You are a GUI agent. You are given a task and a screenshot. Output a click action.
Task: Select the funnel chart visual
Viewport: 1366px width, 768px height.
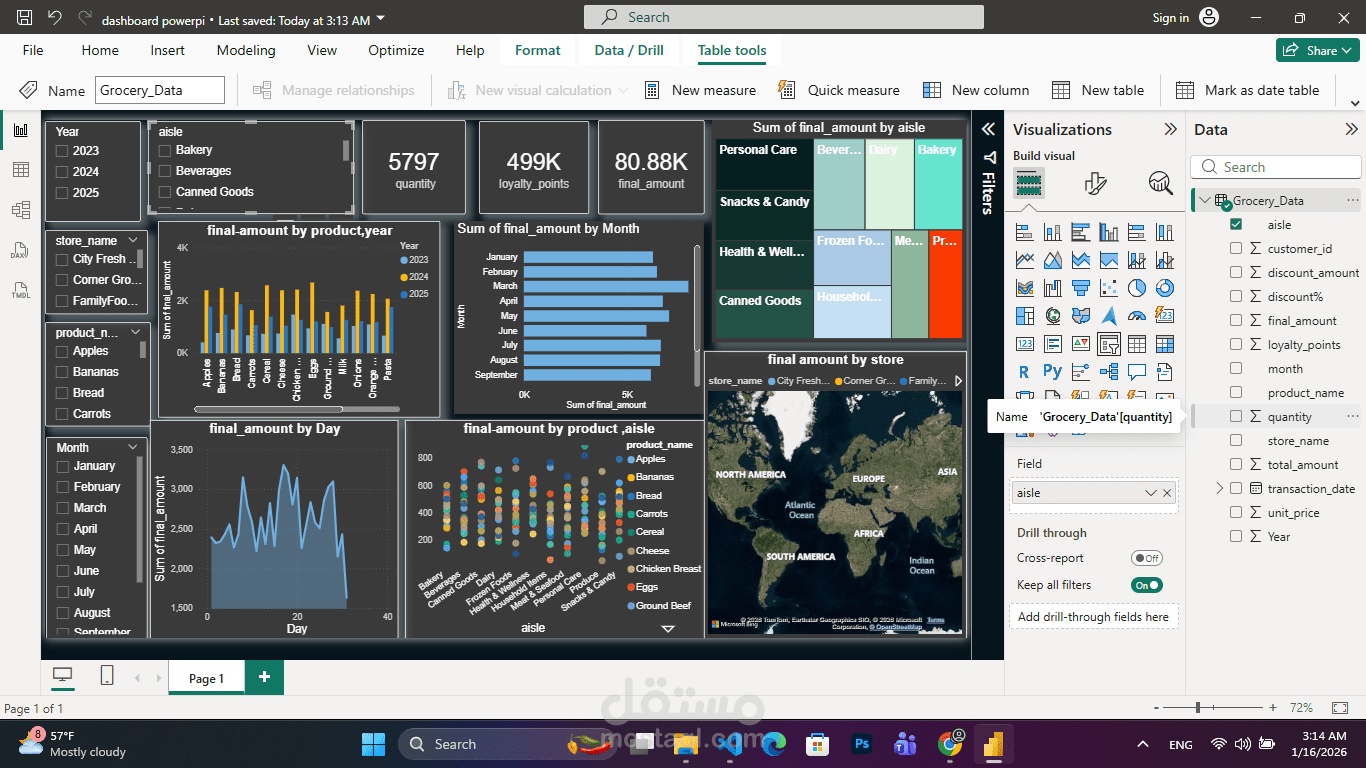coord(1081,287)
